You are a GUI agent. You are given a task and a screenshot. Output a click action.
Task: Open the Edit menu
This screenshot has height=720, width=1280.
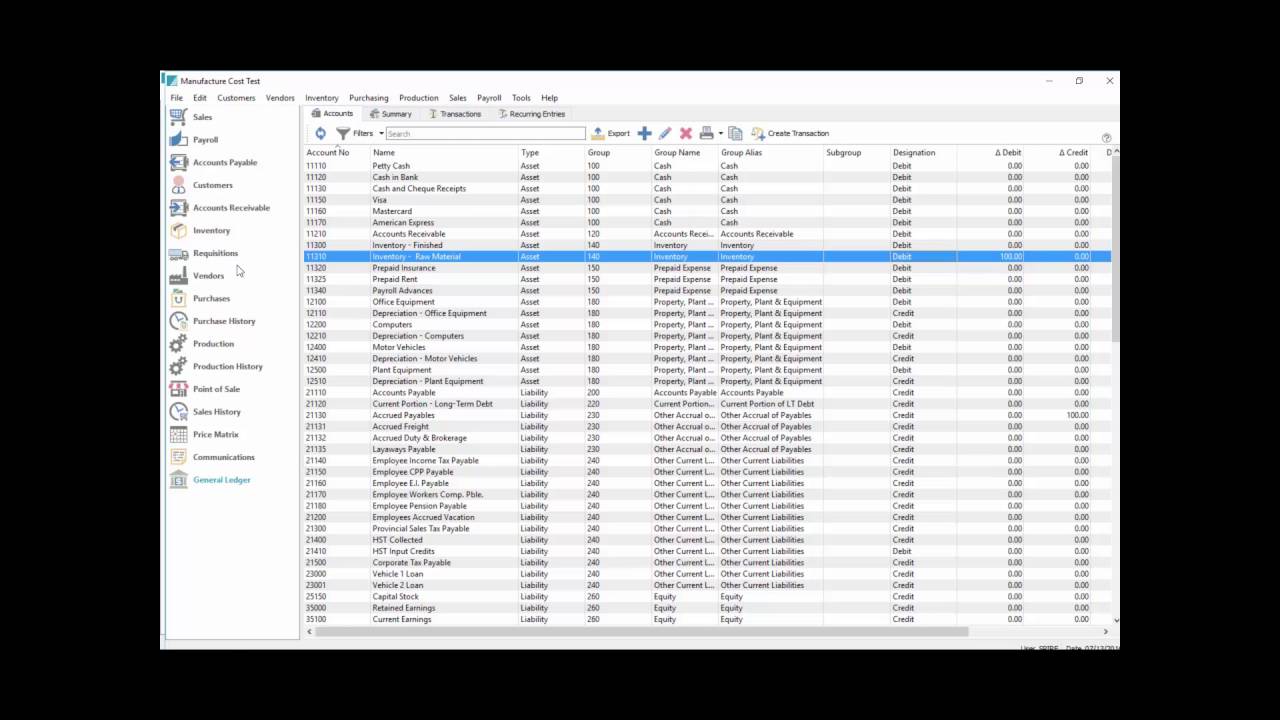[x=200, y=98]
